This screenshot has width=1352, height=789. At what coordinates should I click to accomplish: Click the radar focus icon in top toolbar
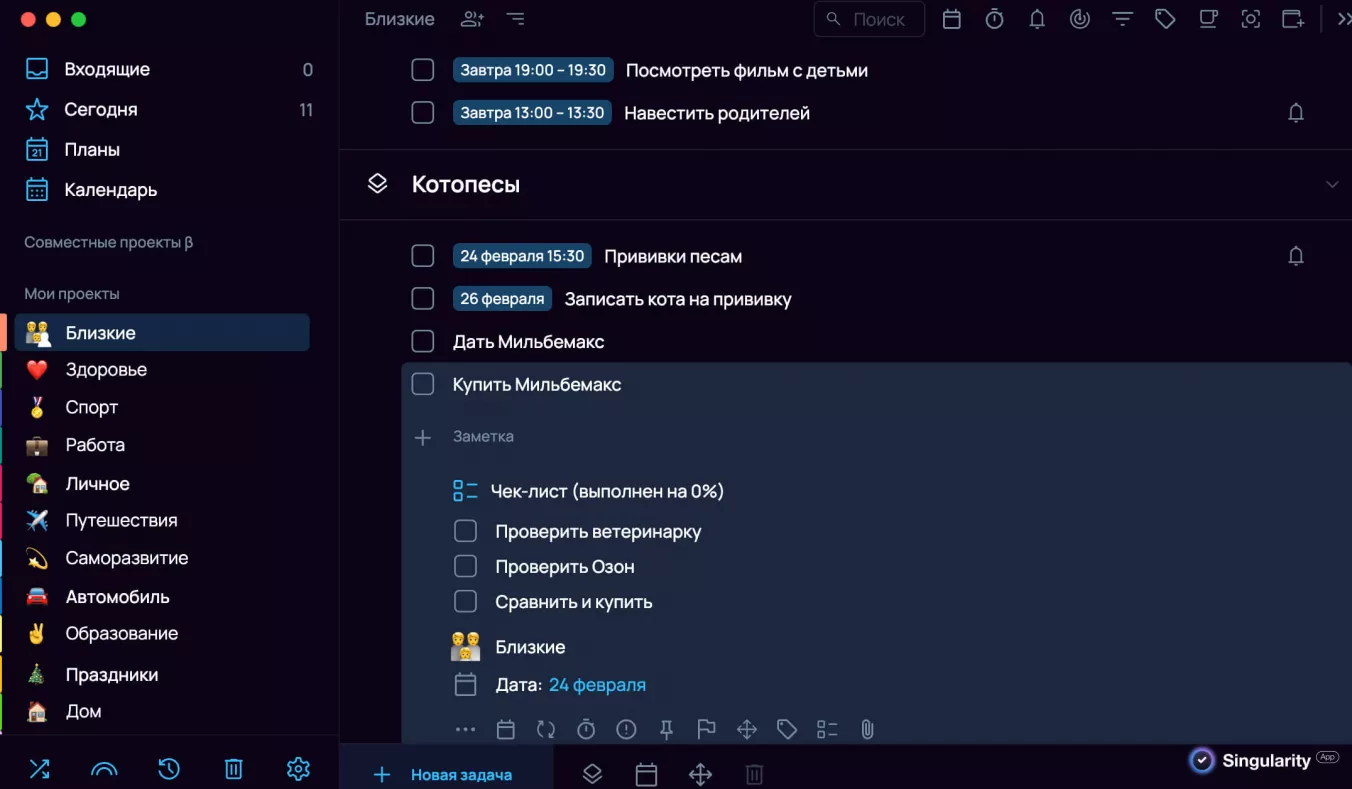(x=1080, y=19)
